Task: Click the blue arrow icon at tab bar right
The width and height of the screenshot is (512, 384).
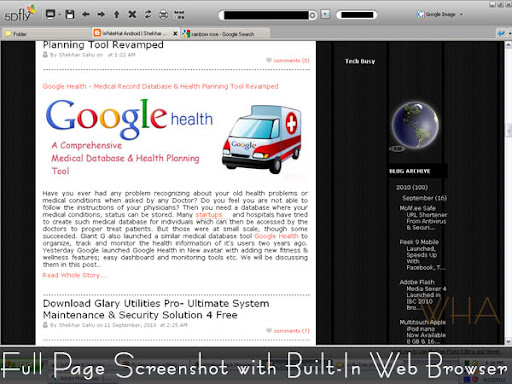Action: pyautogui.click(x=501, y=33)
